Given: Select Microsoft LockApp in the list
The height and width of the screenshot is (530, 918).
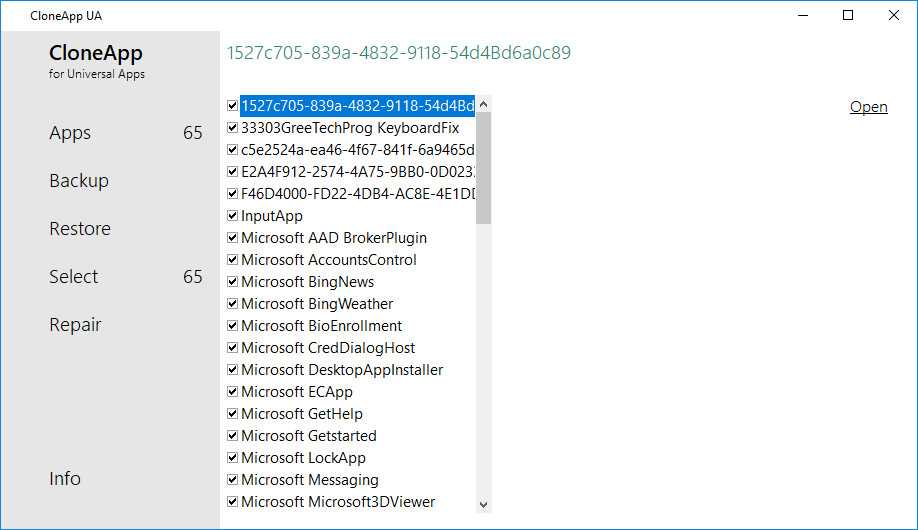Looking at the screenshot, I should click(303, 458).
